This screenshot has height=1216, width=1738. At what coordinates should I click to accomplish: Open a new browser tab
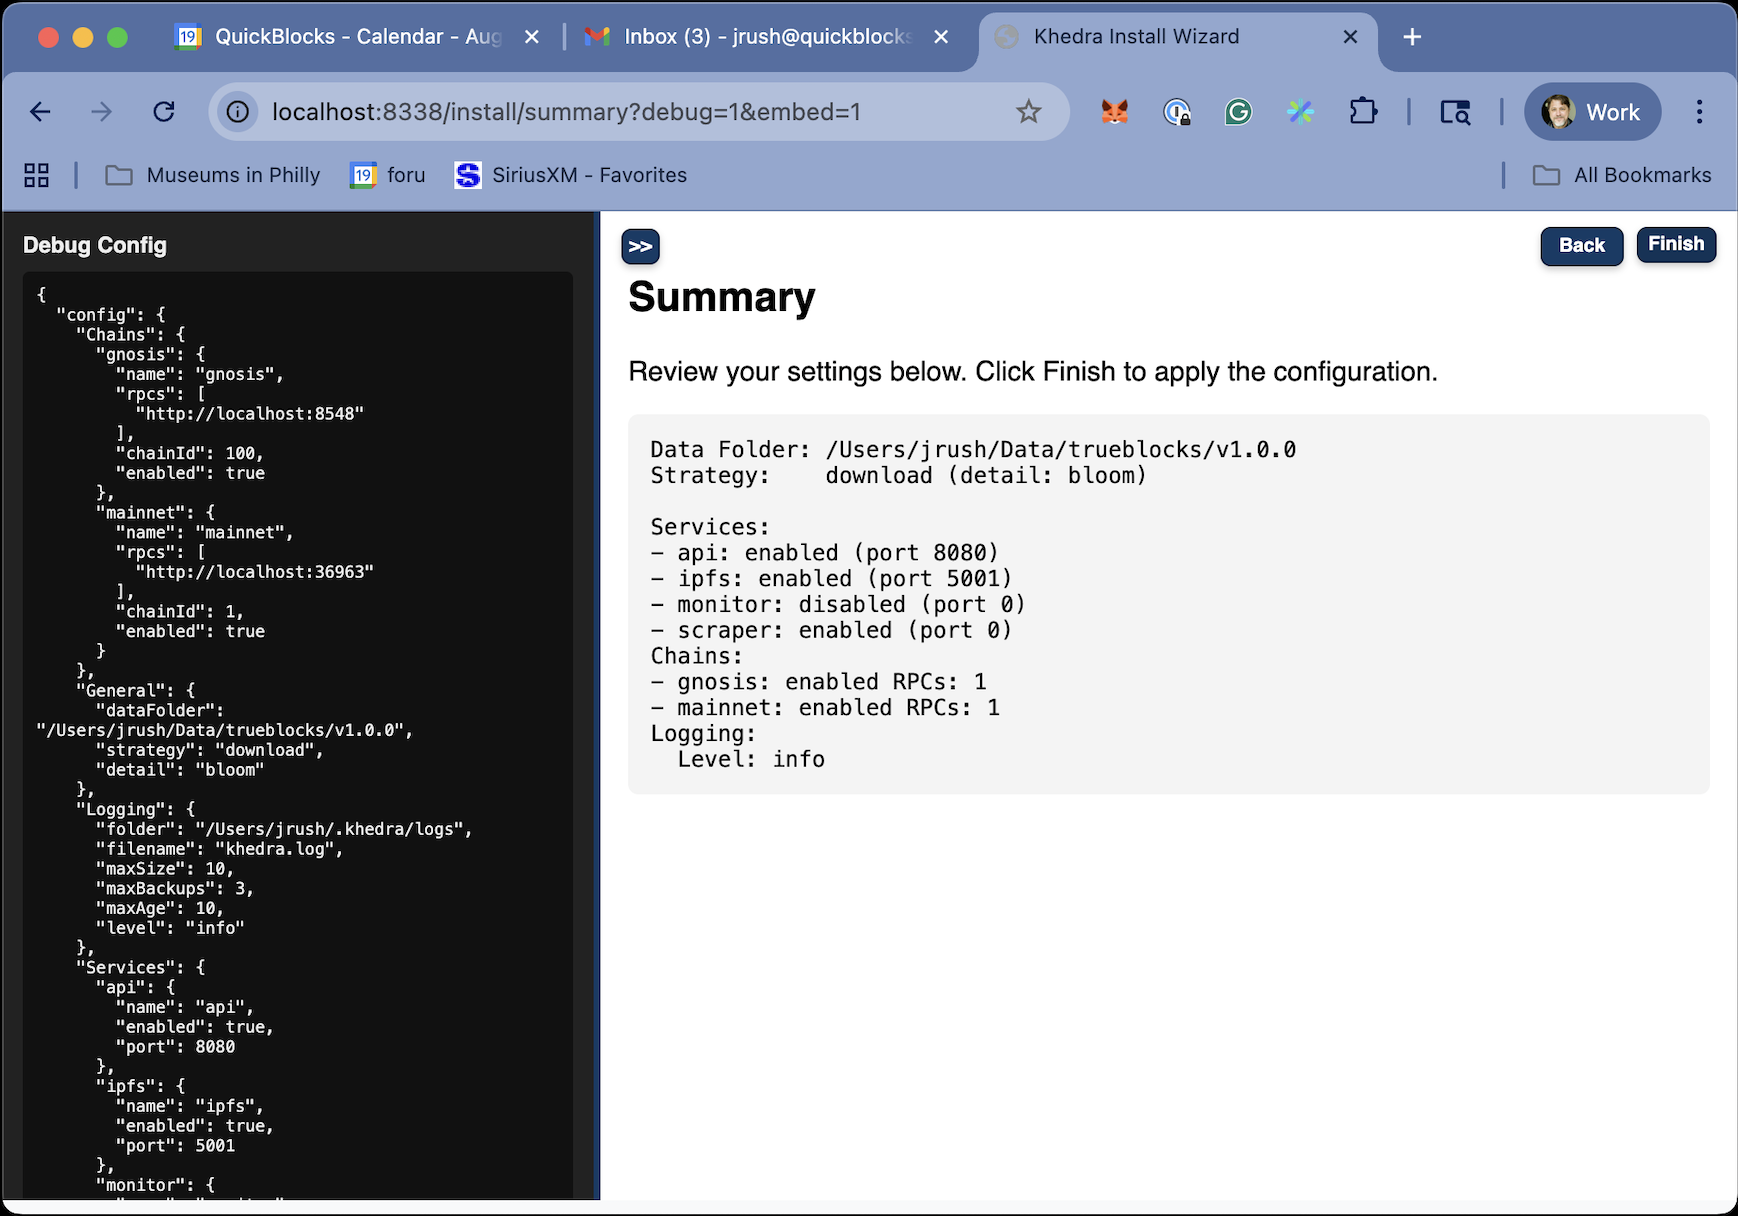pyautogui.click(x=1412, y=37)
